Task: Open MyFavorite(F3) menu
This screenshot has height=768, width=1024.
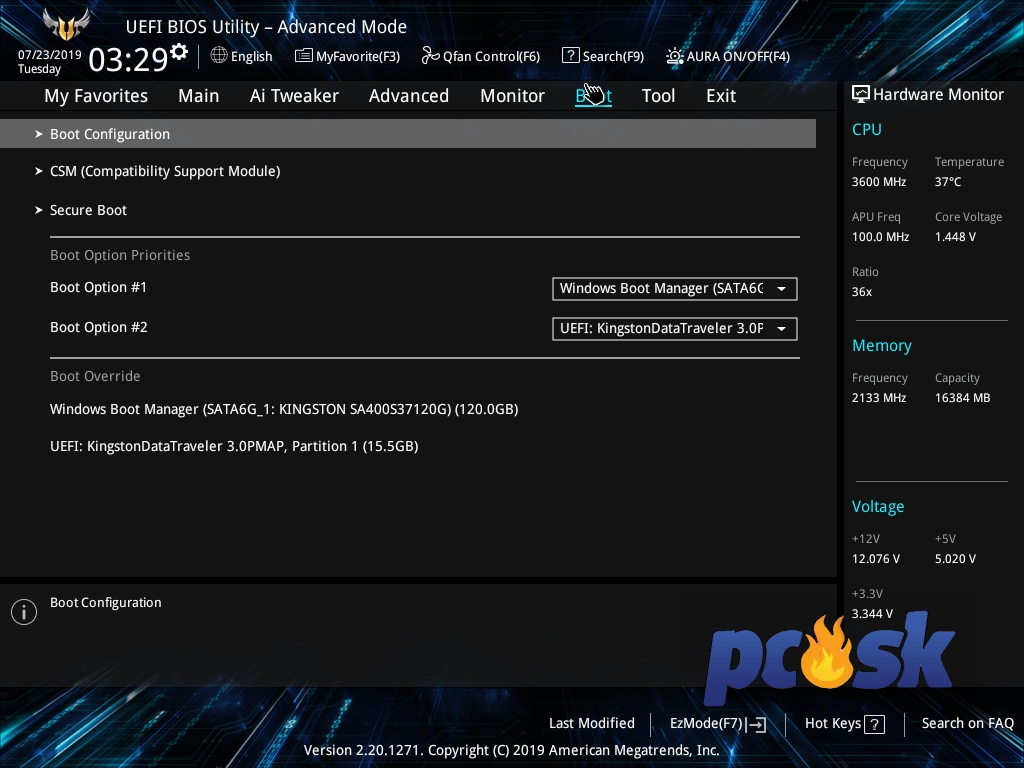Action: [x=358, y=57]
